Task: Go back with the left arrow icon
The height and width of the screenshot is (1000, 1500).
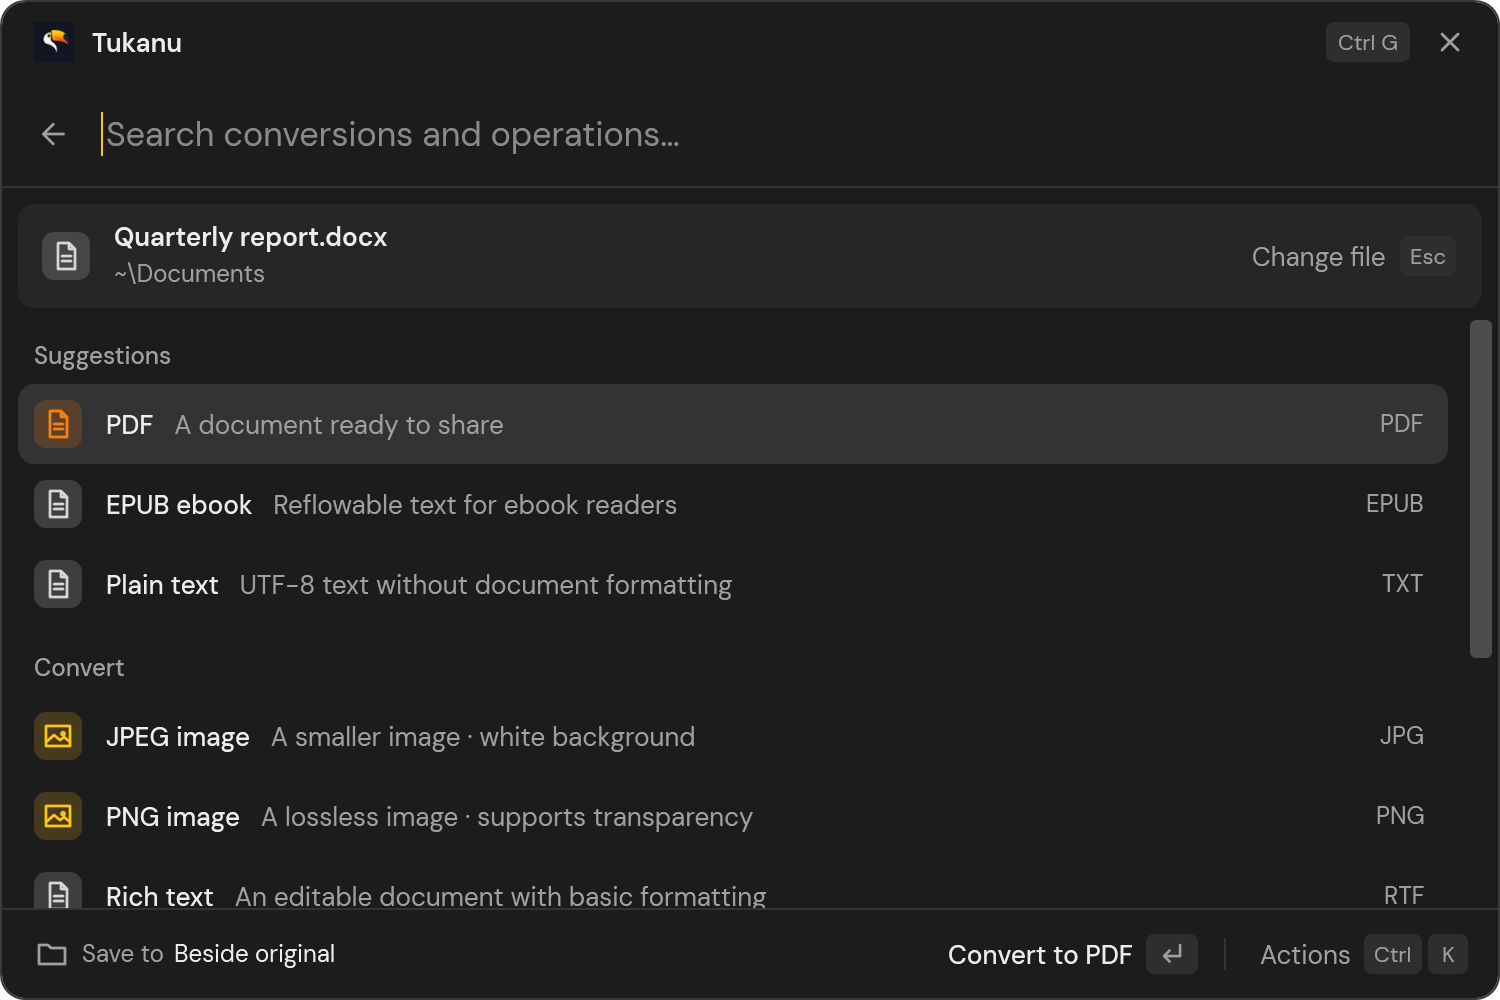Action: pyautogui.click(x=54, y=134)
